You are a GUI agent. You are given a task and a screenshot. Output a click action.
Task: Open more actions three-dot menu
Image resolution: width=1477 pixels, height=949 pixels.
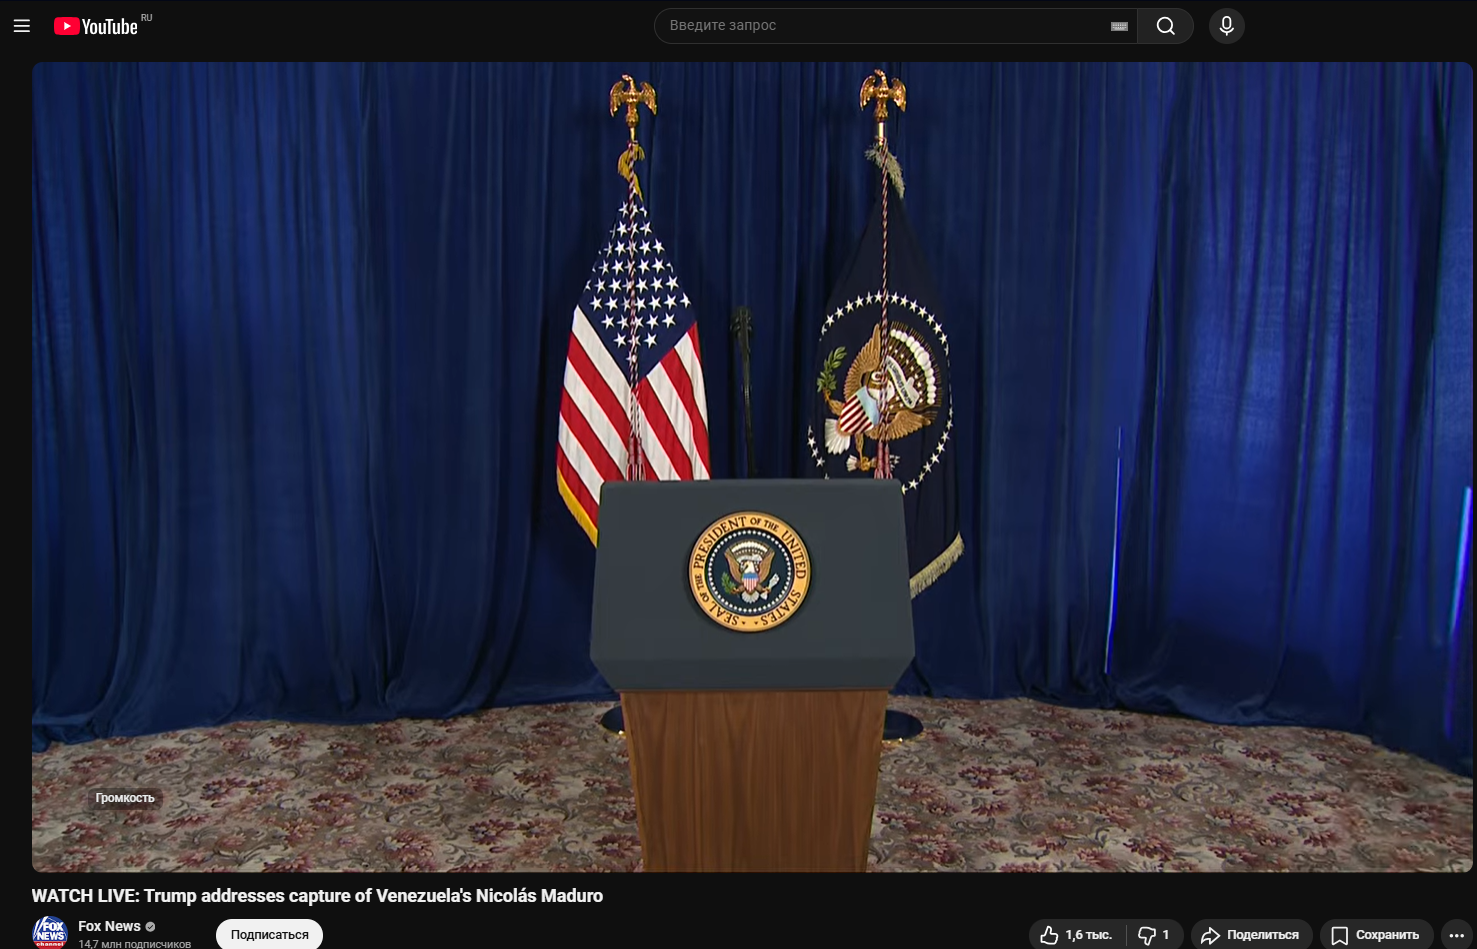[x=1457, y=935]
